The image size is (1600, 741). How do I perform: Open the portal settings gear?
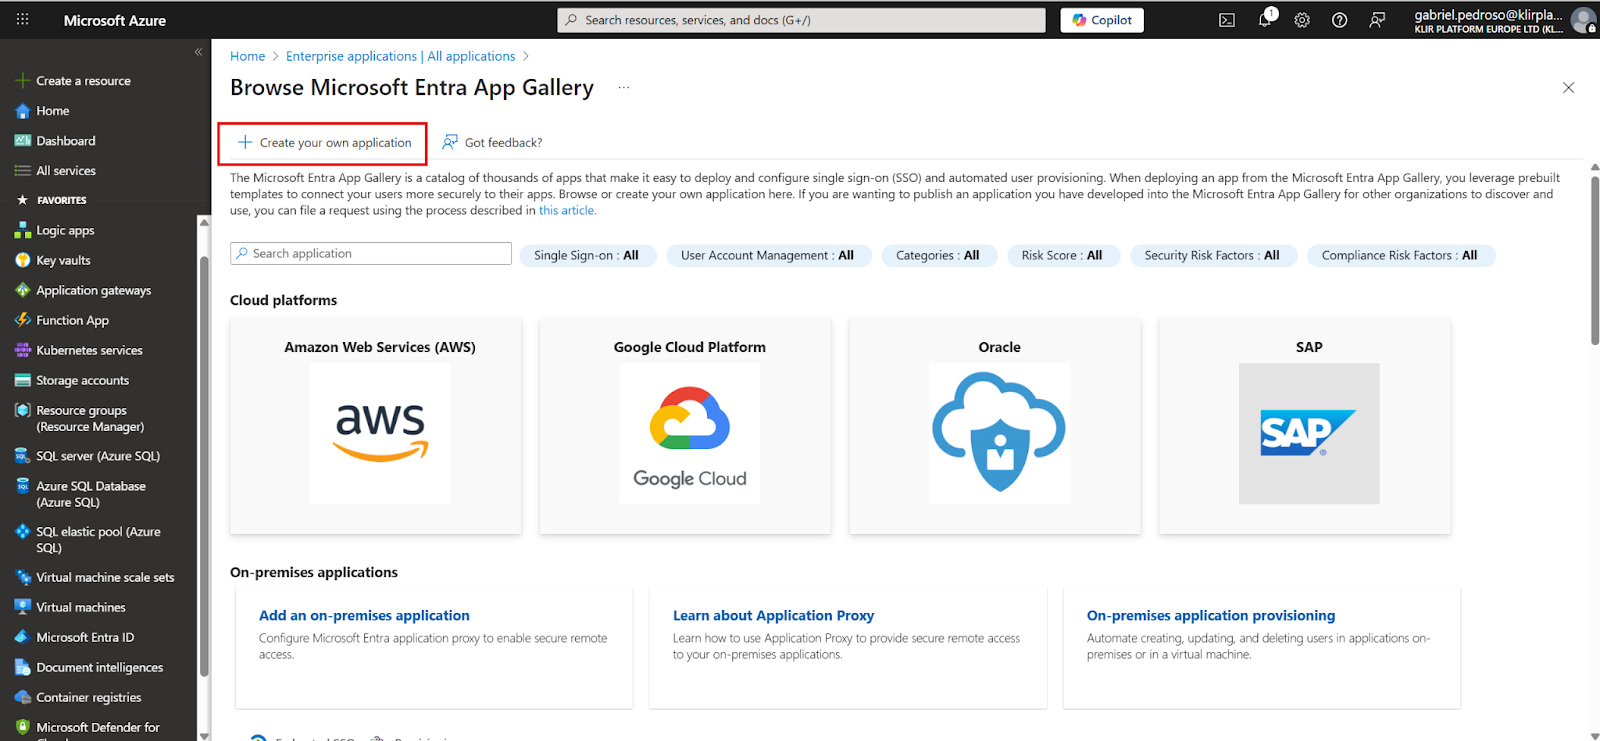click(1302, 20)
